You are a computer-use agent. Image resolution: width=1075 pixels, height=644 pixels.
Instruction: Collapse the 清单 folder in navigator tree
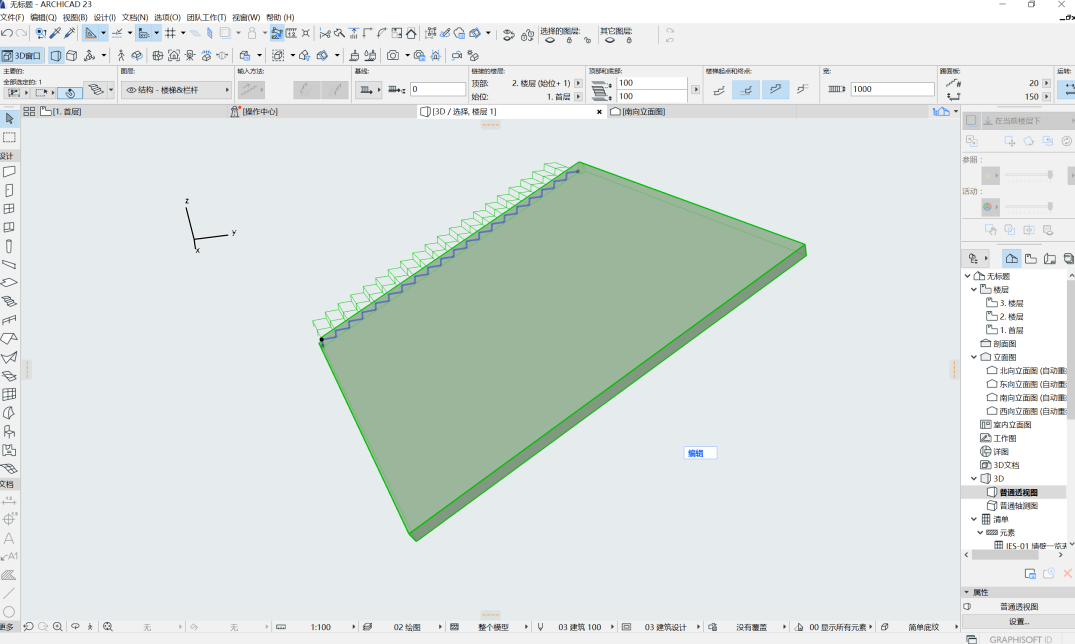pyautogui.click(x=974, y=519)
